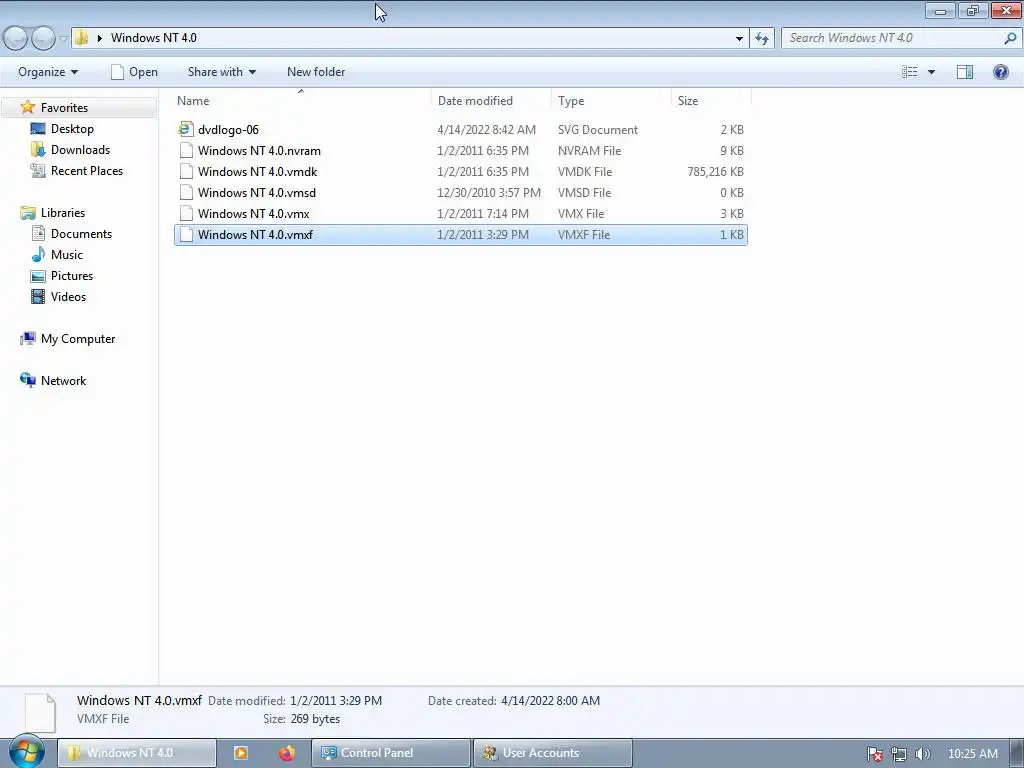Open the Help question mark button

click(x=1000, y=72)
